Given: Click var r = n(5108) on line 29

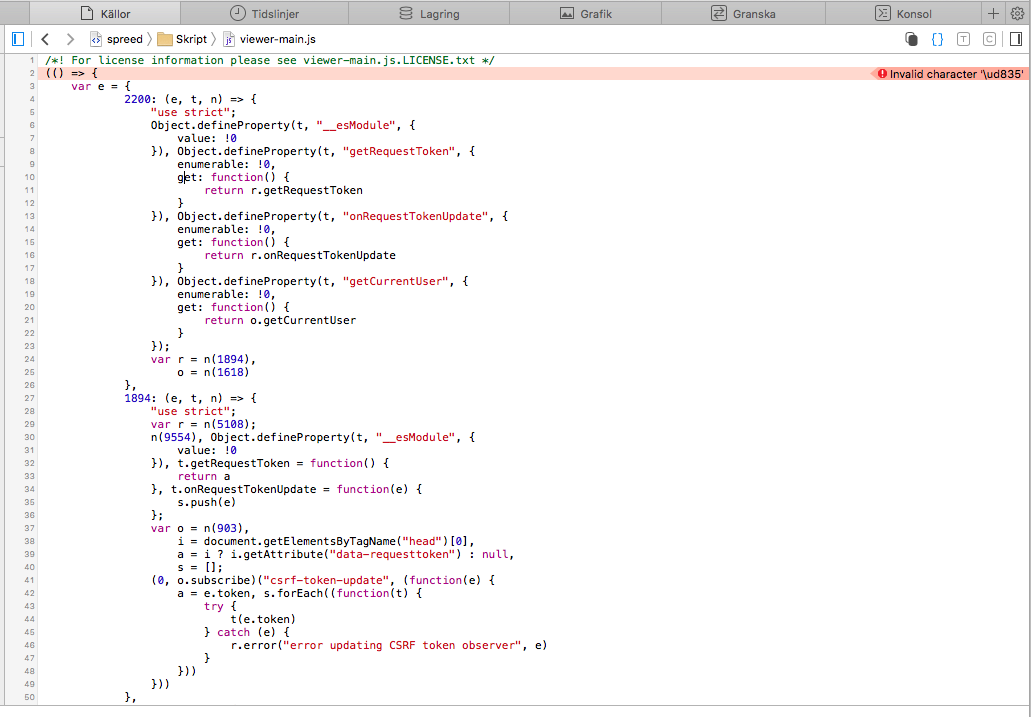Looking at the screenshot, I should (203, 424).
